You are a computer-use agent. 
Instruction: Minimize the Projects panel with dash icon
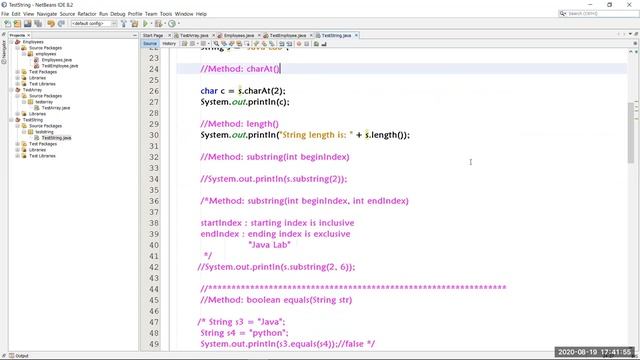point(135,36)
